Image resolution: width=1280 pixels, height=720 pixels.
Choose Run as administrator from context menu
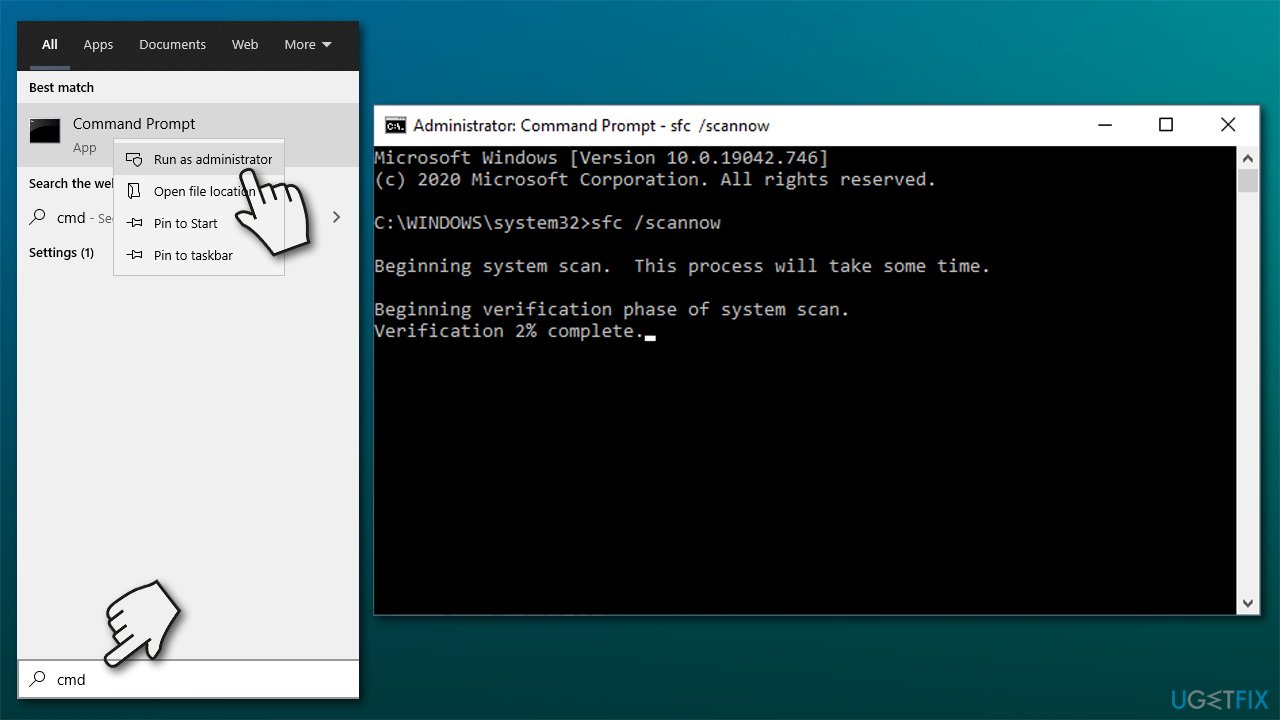[199, 159]
